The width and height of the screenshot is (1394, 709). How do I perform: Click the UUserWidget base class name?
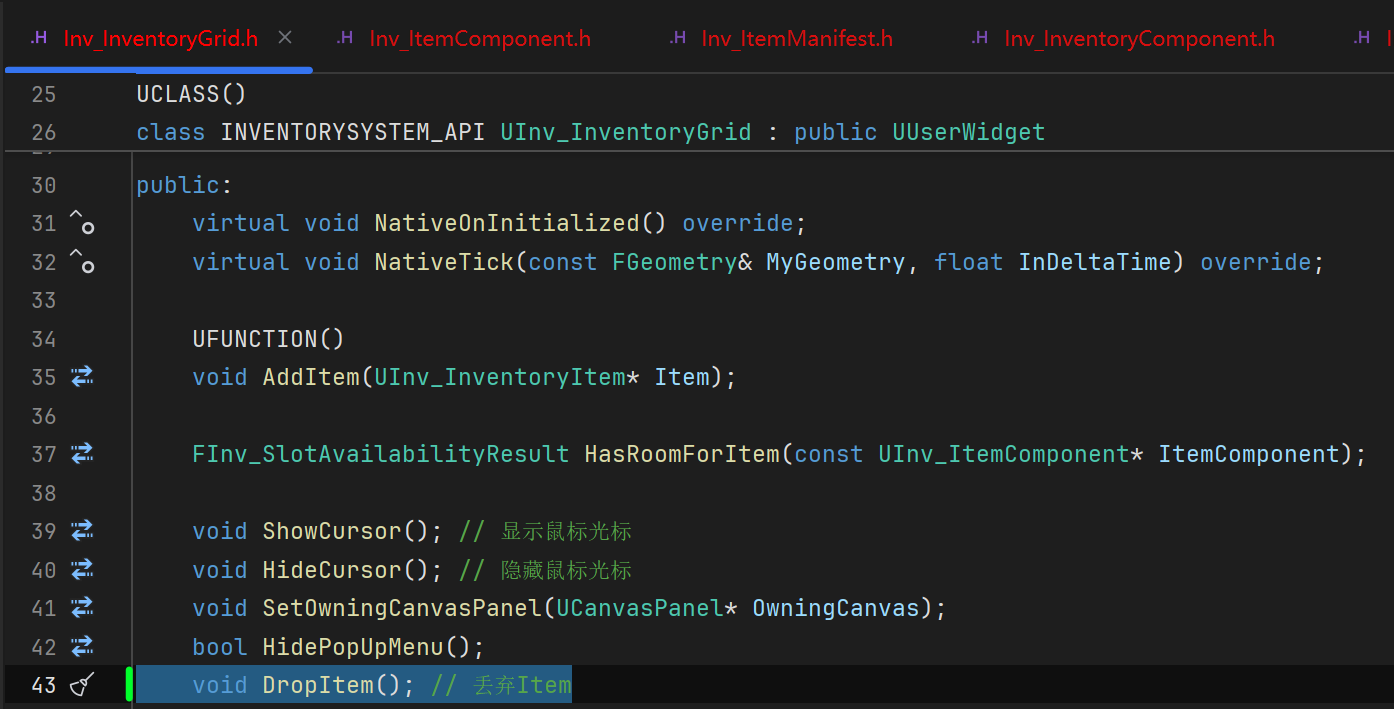969,132
